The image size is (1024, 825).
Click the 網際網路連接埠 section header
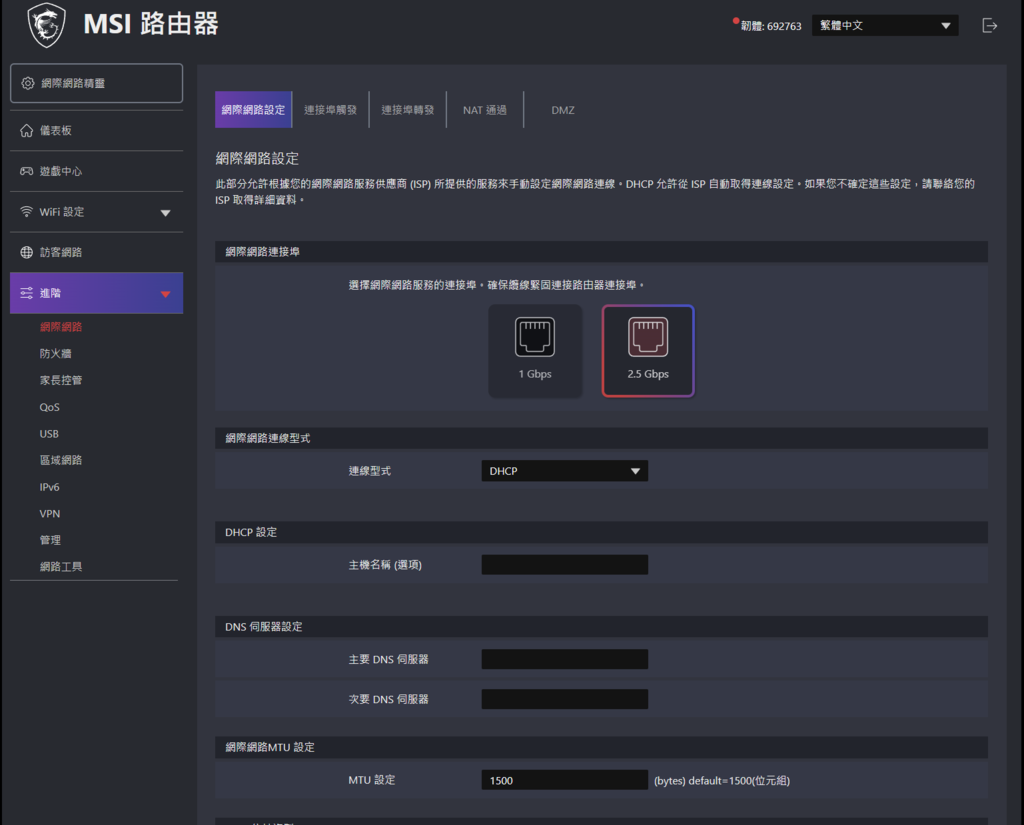(x=601, y=251)
